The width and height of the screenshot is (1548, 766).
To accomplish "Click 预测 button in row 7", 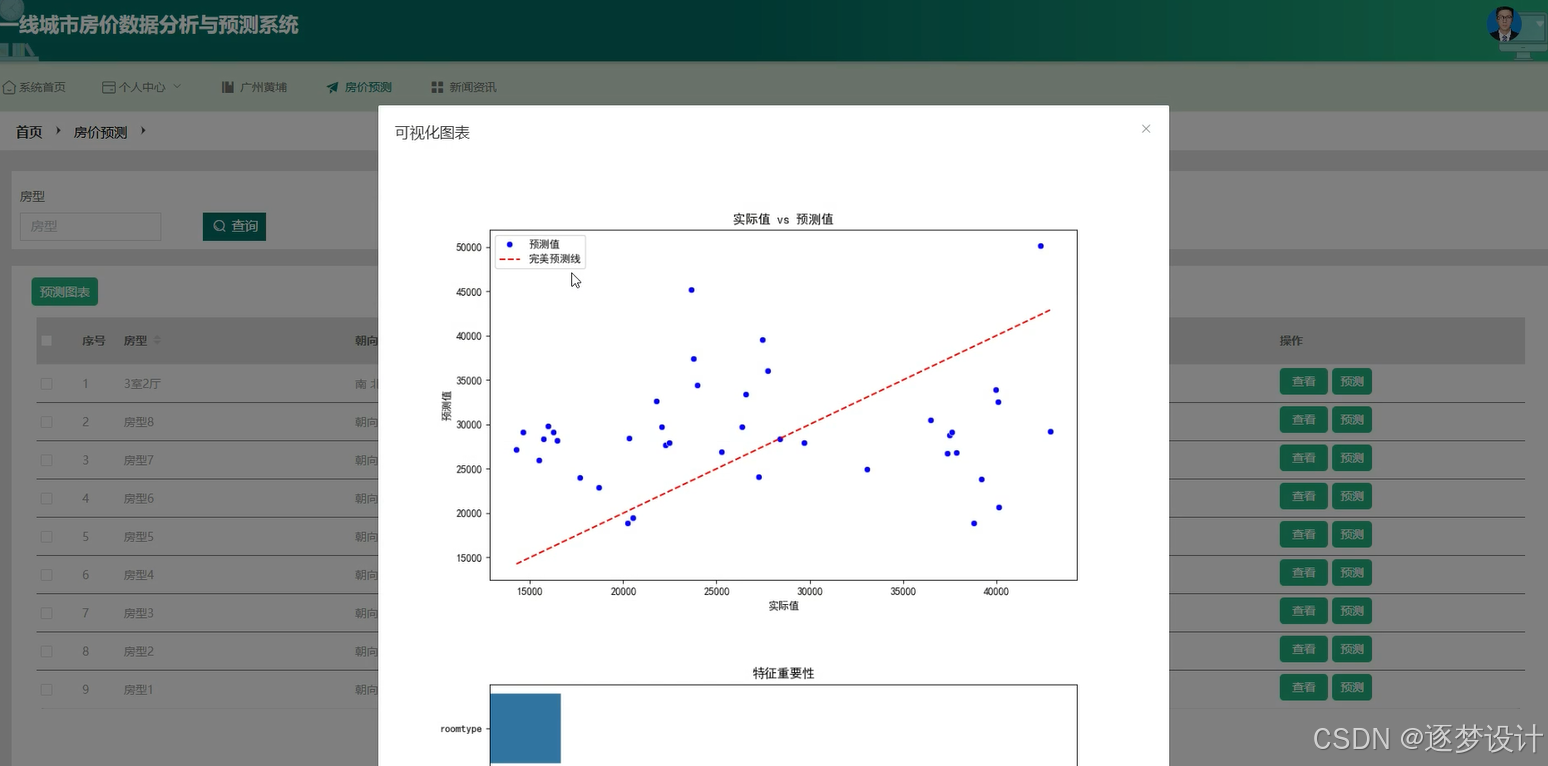I will [1352, 611].
